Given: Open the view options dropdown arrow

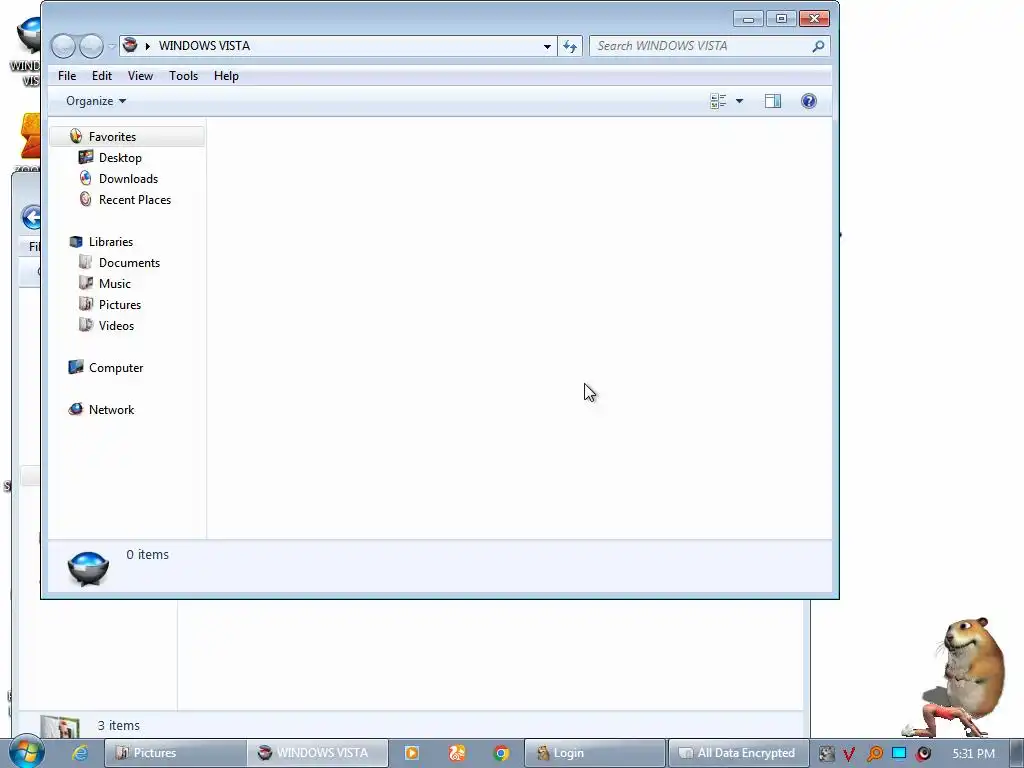Looking at the screenshot, I should 739,101.
